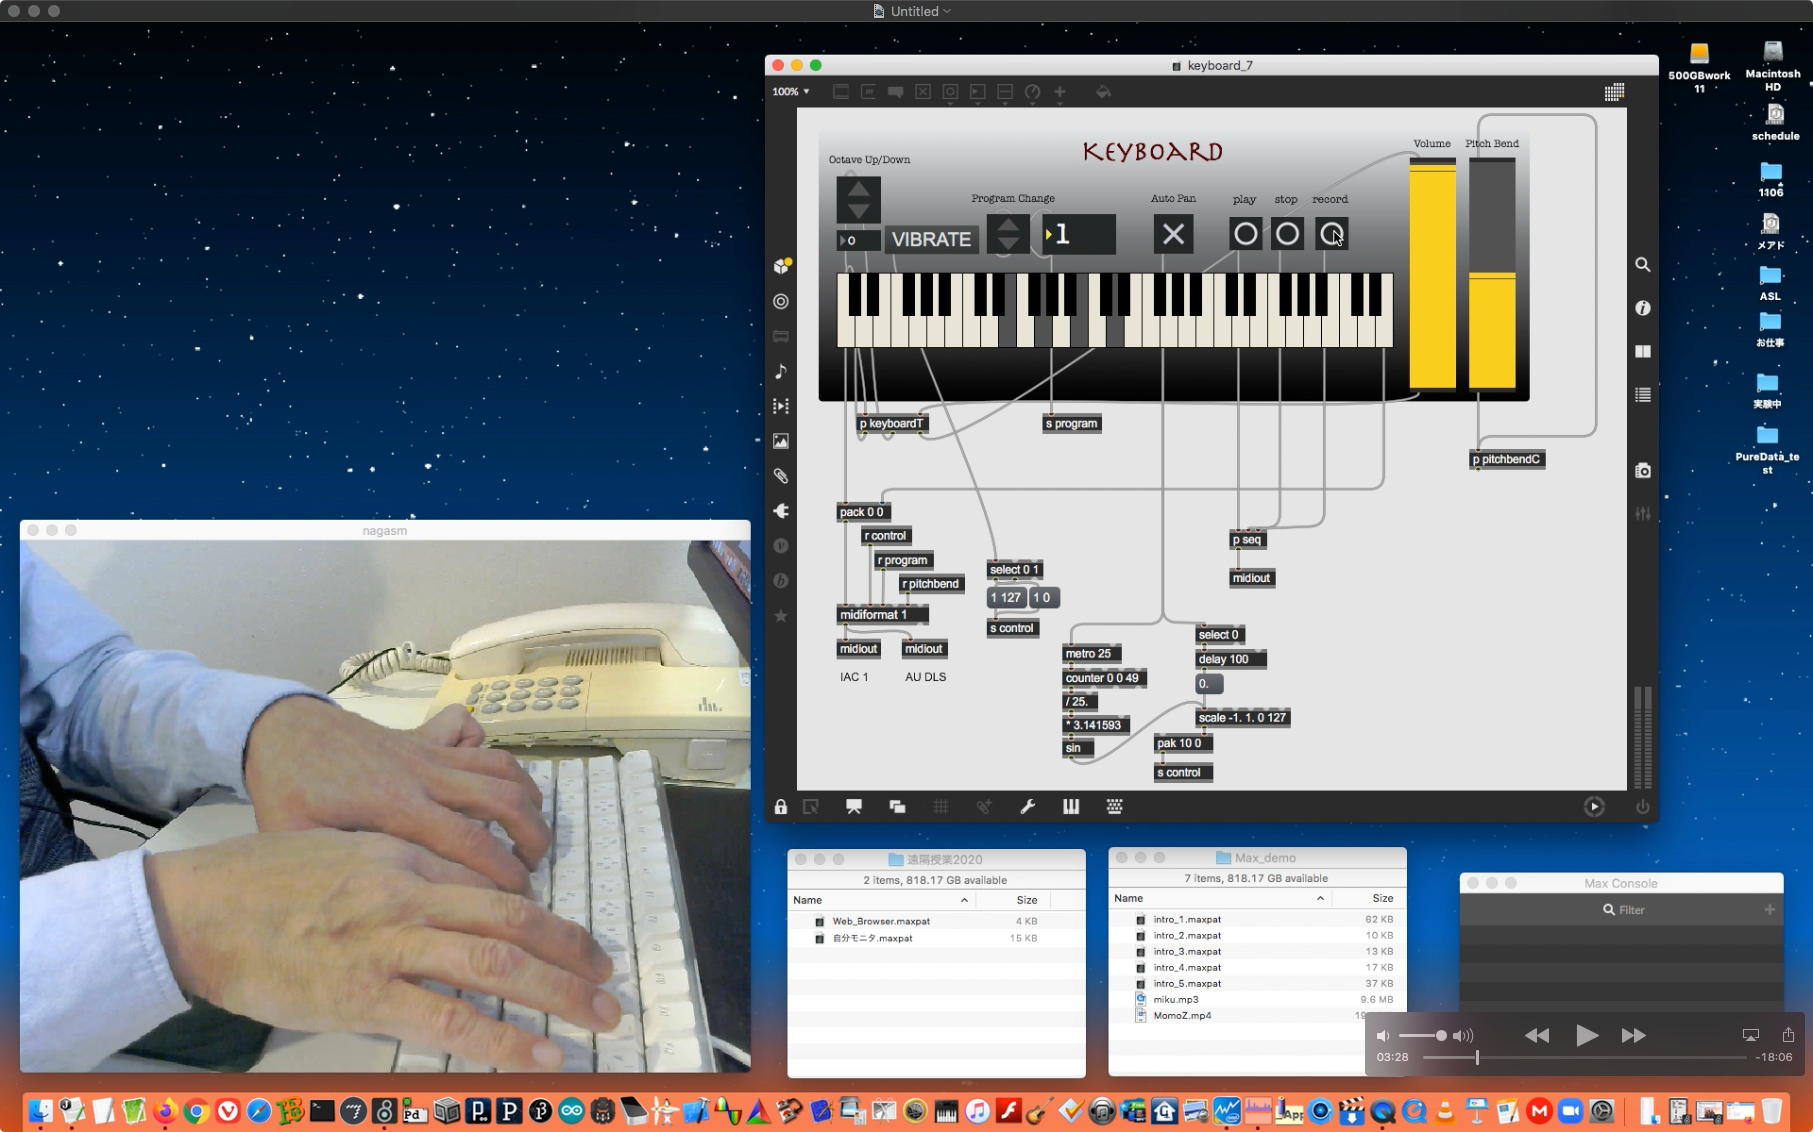Click the keyboard grid icon in Max bottom toolbar
Screen dimensions: 1813x1132
1114,807
